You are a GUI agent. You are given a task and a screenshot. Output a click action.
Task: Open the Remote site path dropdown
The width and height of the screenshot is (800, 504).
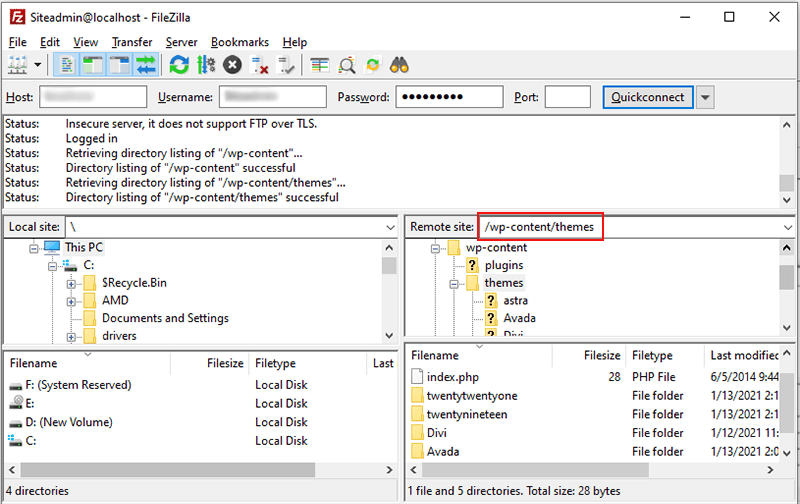click(x=788, y=227)
